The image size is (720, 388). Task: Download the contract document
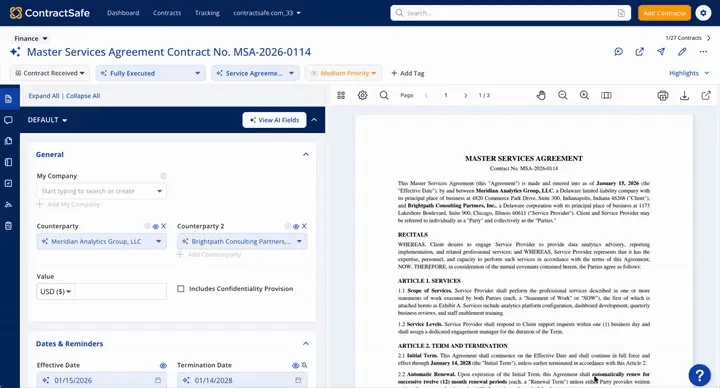coord(685,96)
